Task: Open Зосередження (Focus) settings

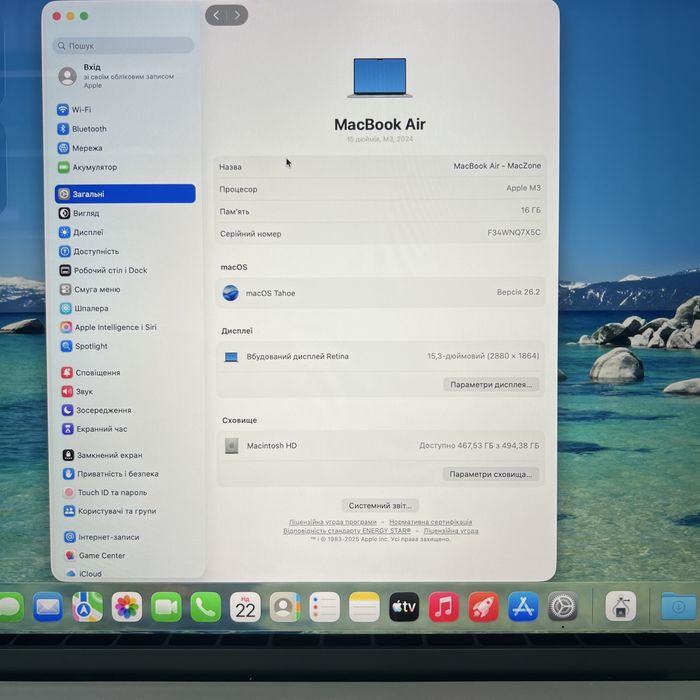Action: coord(97,410)
